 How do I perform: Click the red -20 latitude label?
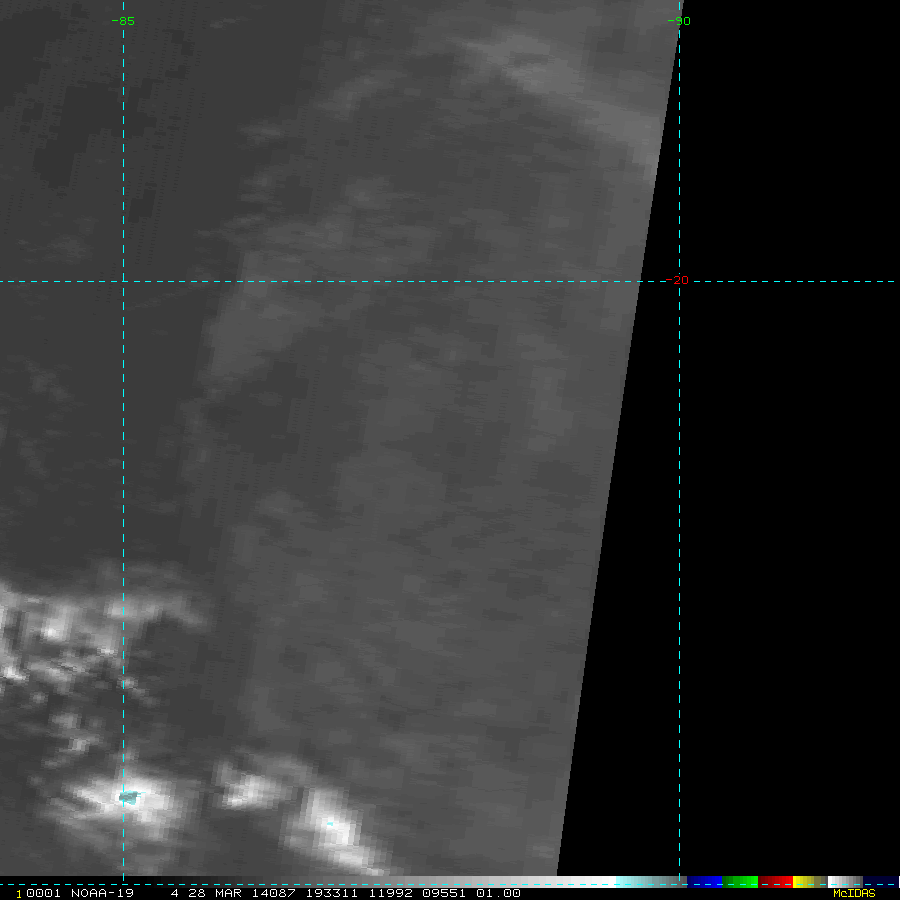[677, 280]
